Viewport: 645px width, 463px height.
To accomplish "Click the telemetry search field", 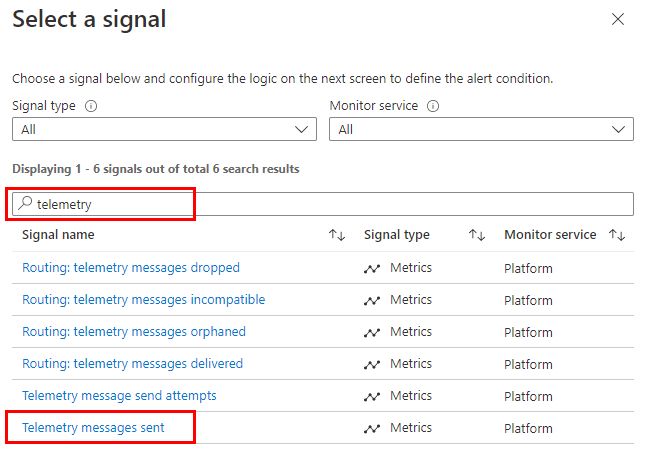I will click(330, 204).
